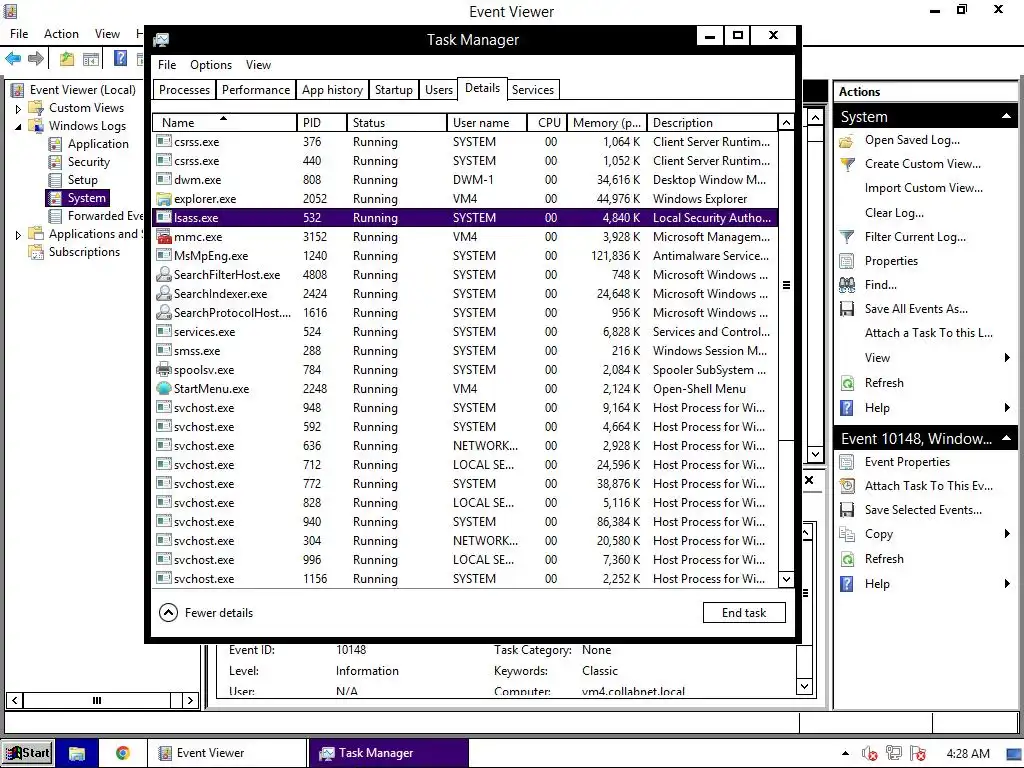Collapse the System actions section
This screenshot has width=1024, height=768.
click(x=1006, y=116)
